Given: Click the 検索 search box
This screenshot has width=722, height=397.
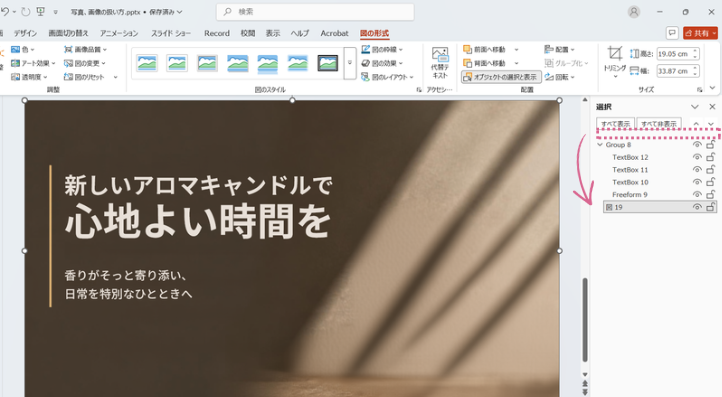Looking at the screenshot, I should click(x=315, y=12).
